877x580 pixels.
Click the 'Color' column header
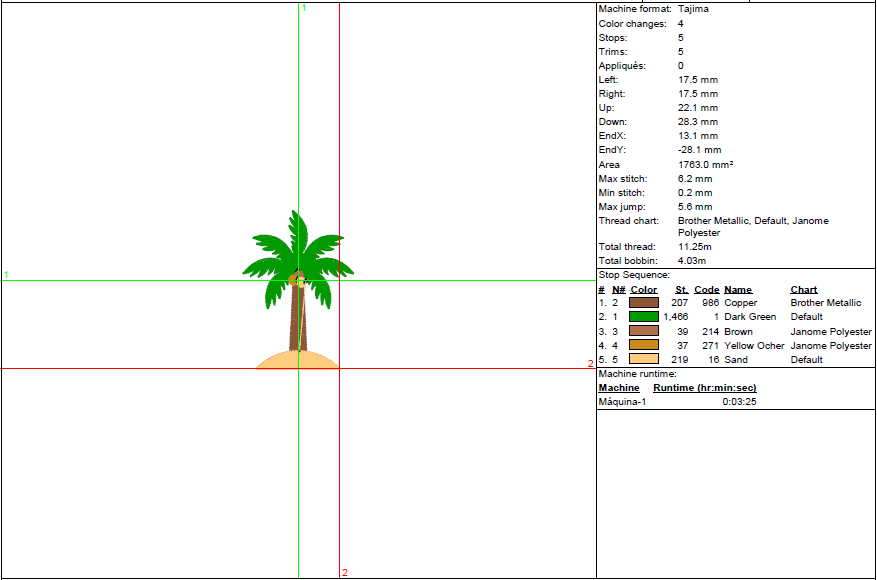click(644, 290)
